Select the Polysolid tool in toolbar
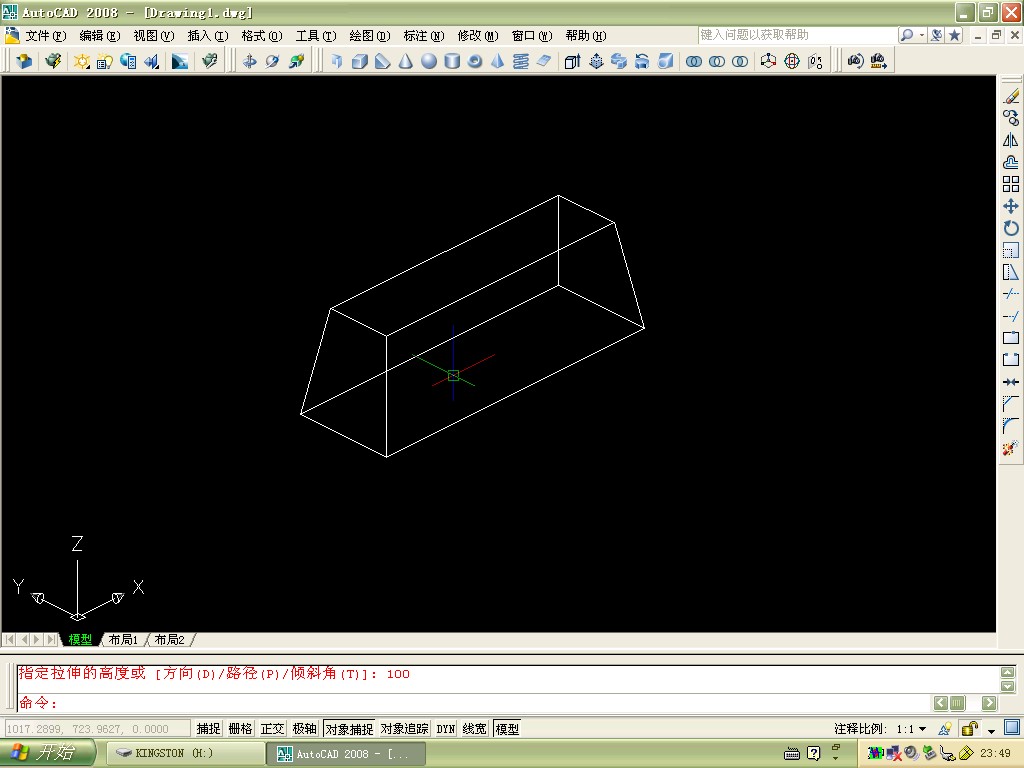 tap(336, 61)
